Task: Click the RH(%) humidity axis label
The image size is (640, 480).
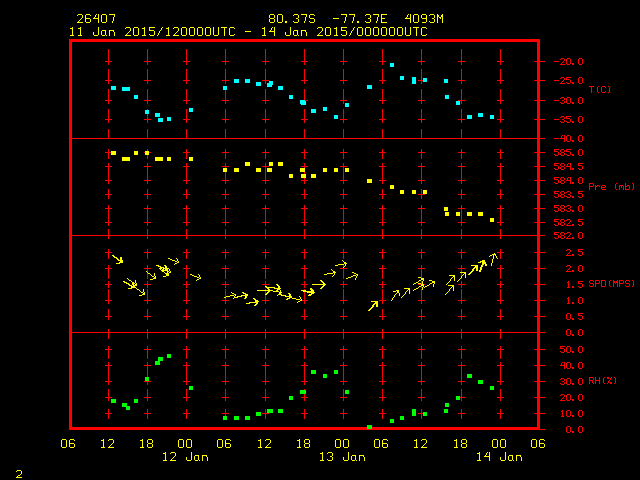Action: click(x=603, y=381)
